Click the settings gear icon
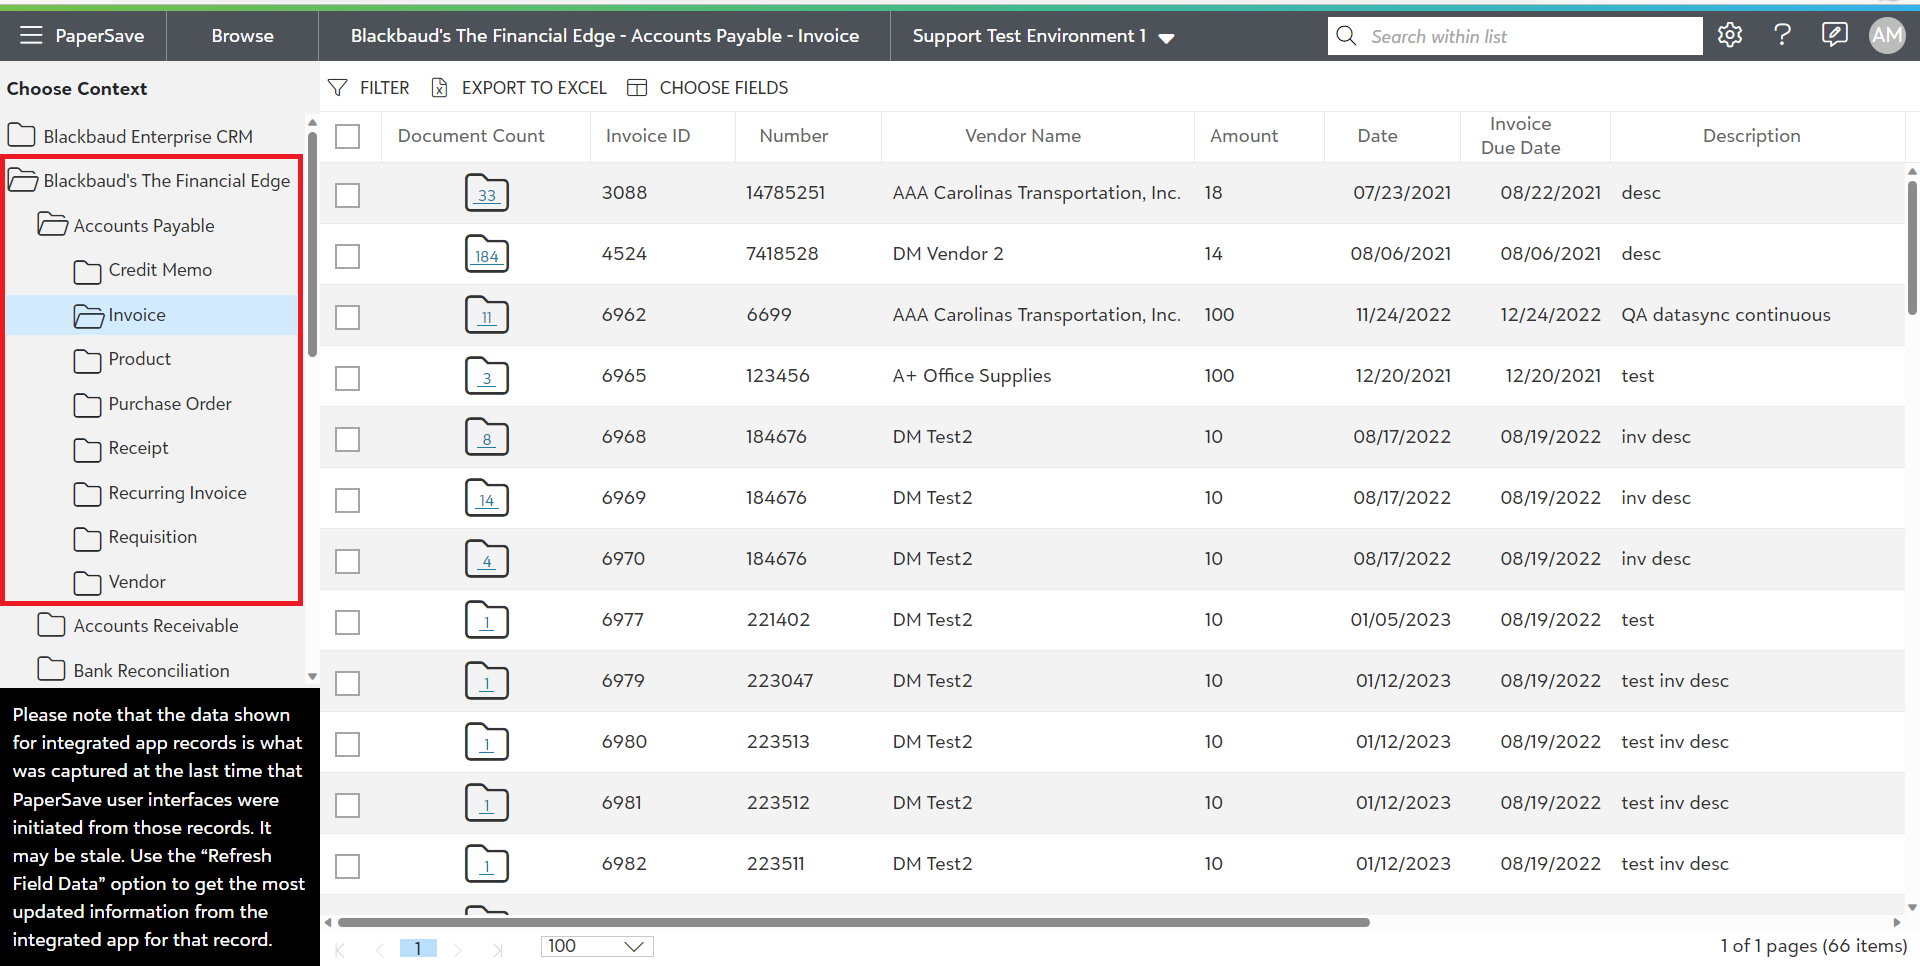Viewport: 1920px width, 966px height. pyautogui.click(x=1730, y=36)
